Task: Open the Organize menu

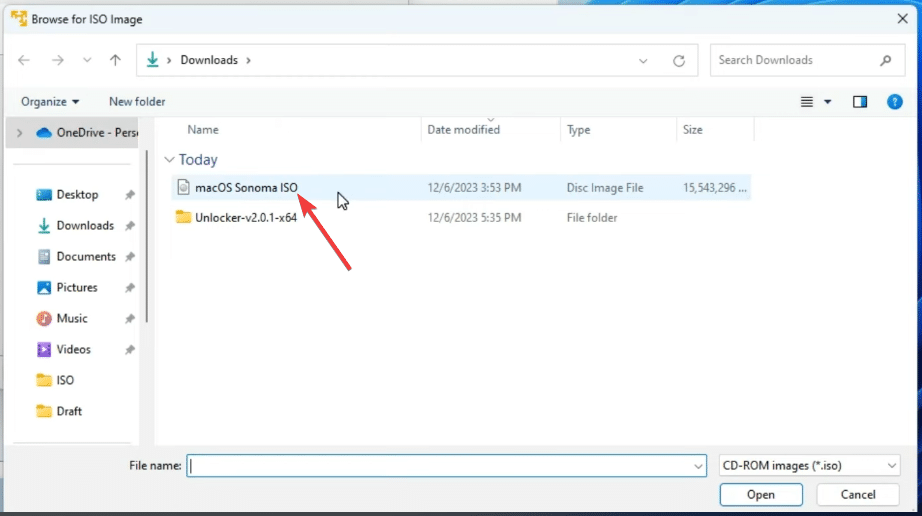Action: [x=50, y=102]
